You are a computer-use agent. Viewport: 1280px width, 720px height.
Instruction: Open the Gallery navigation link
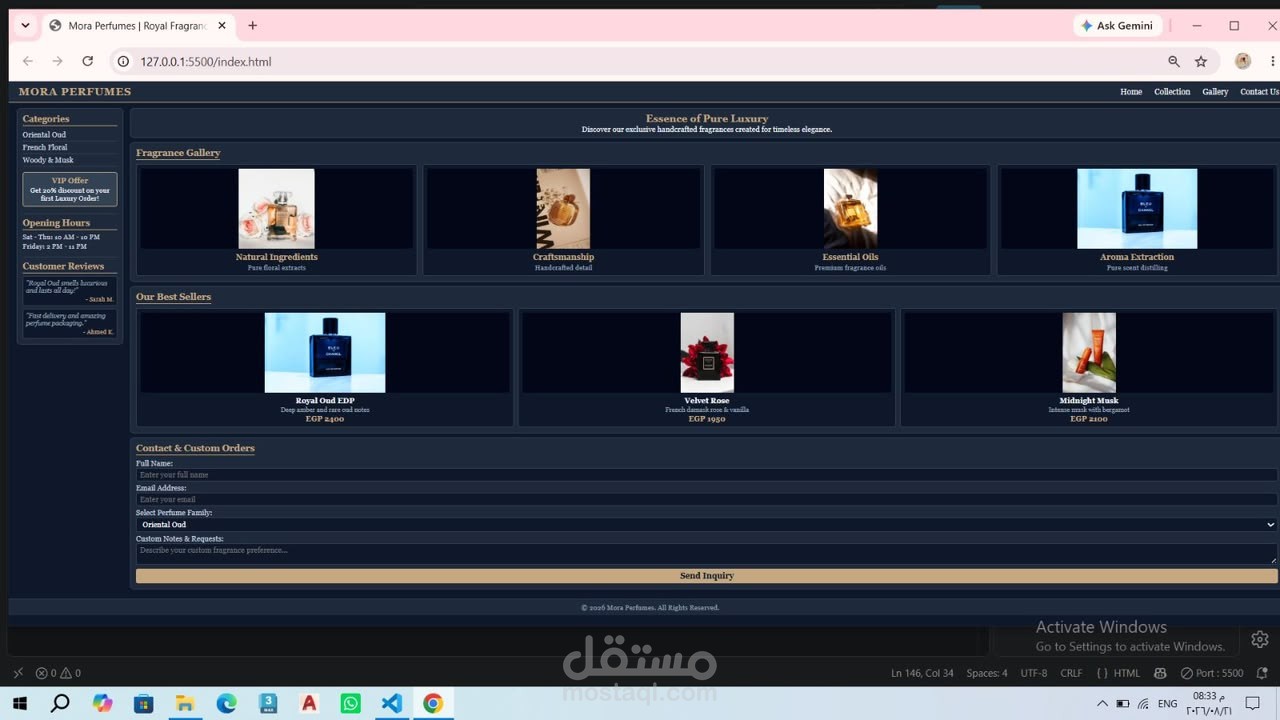(1215, 92)
